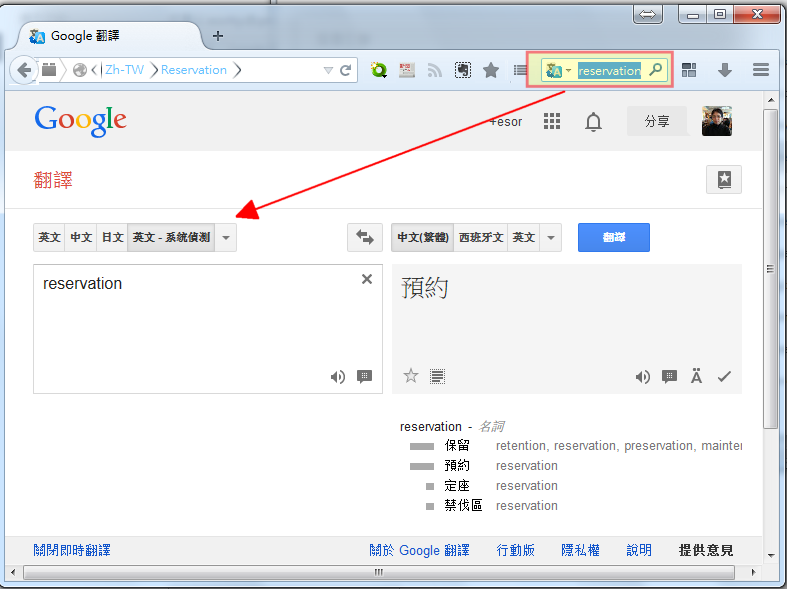787x589 pixels.
Task: Open the pinned tab icon left of address bar
Action: (49, 70)
